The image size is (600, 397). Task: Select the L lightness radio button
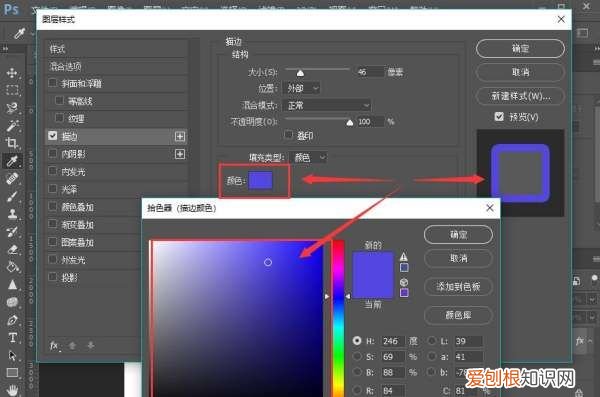(432, 340)
